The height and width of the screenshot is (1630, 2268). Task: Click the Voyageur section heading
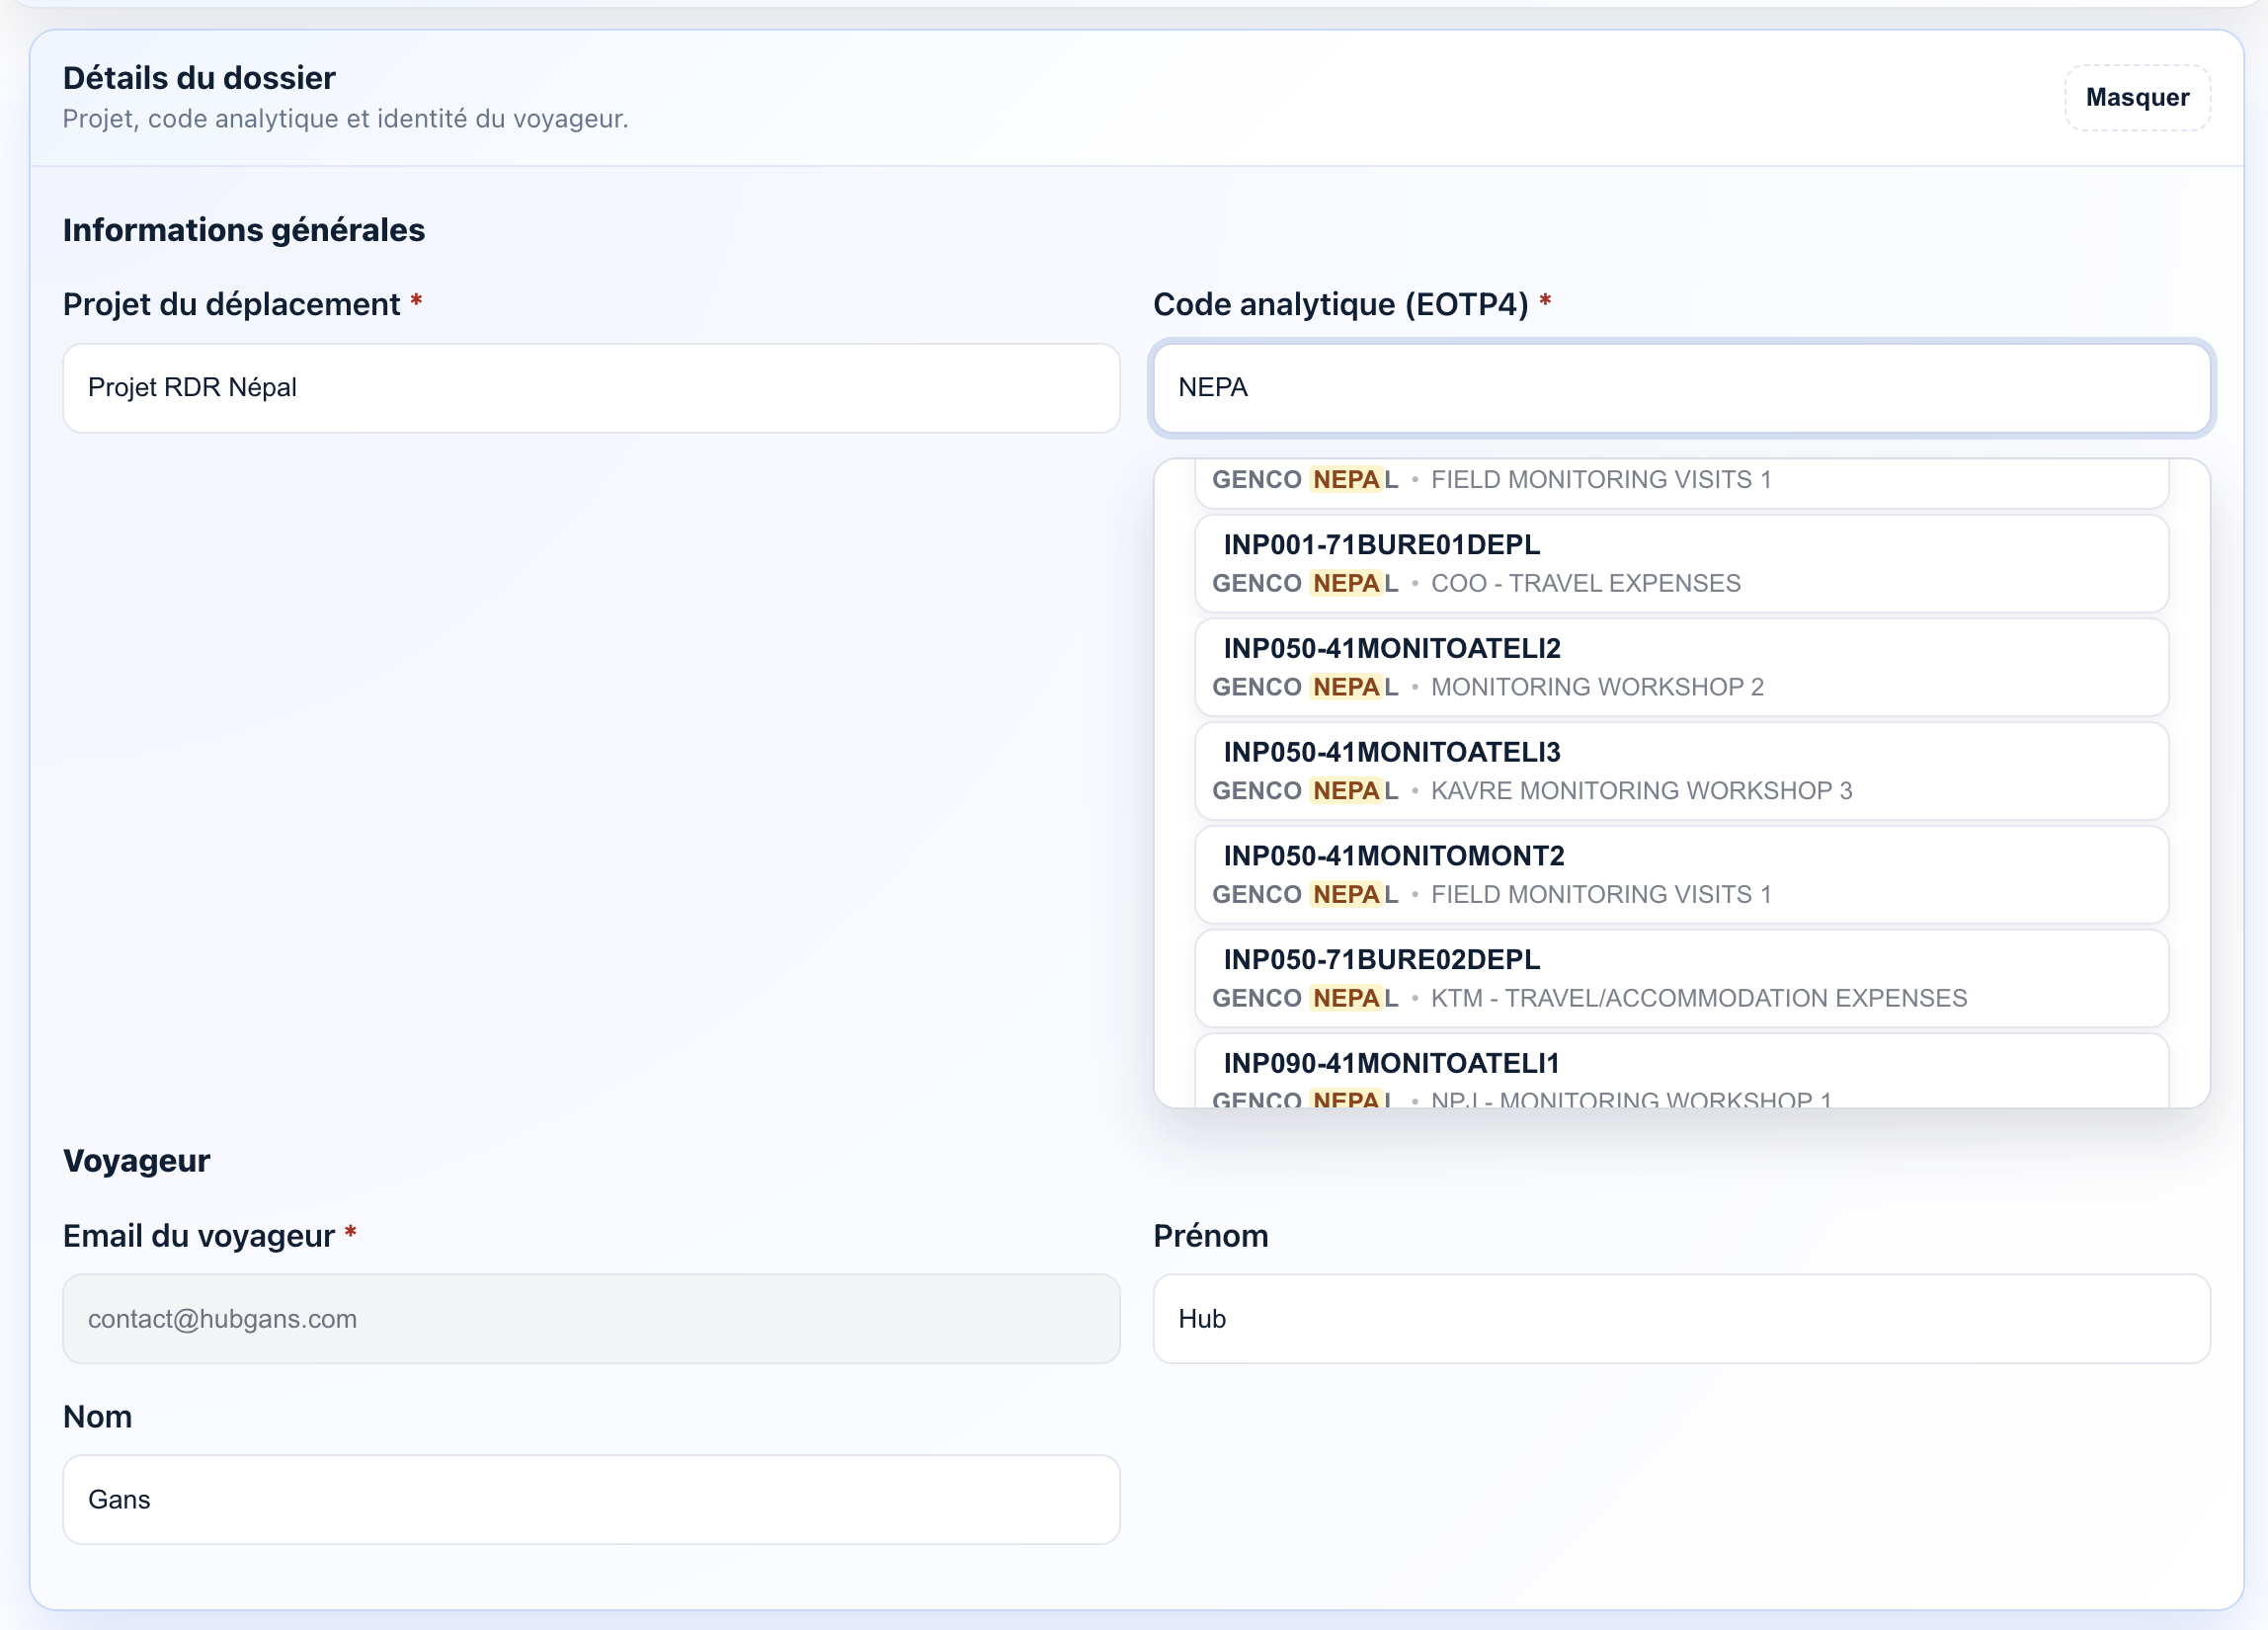pyautogui.click(x=136, y=1160)
